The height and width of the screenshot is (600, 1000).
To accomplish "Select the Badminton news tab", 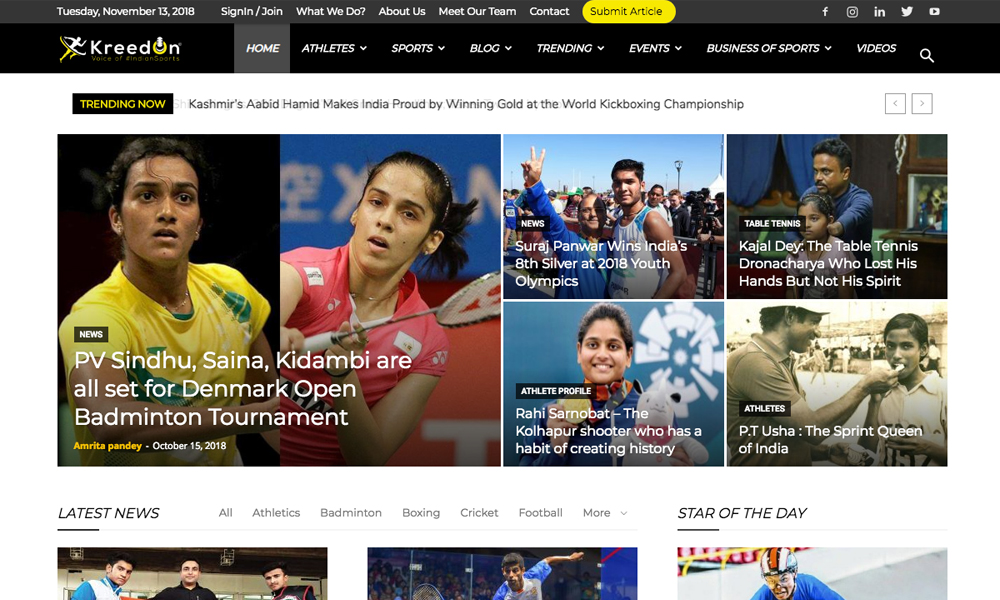I will [351, 513].
